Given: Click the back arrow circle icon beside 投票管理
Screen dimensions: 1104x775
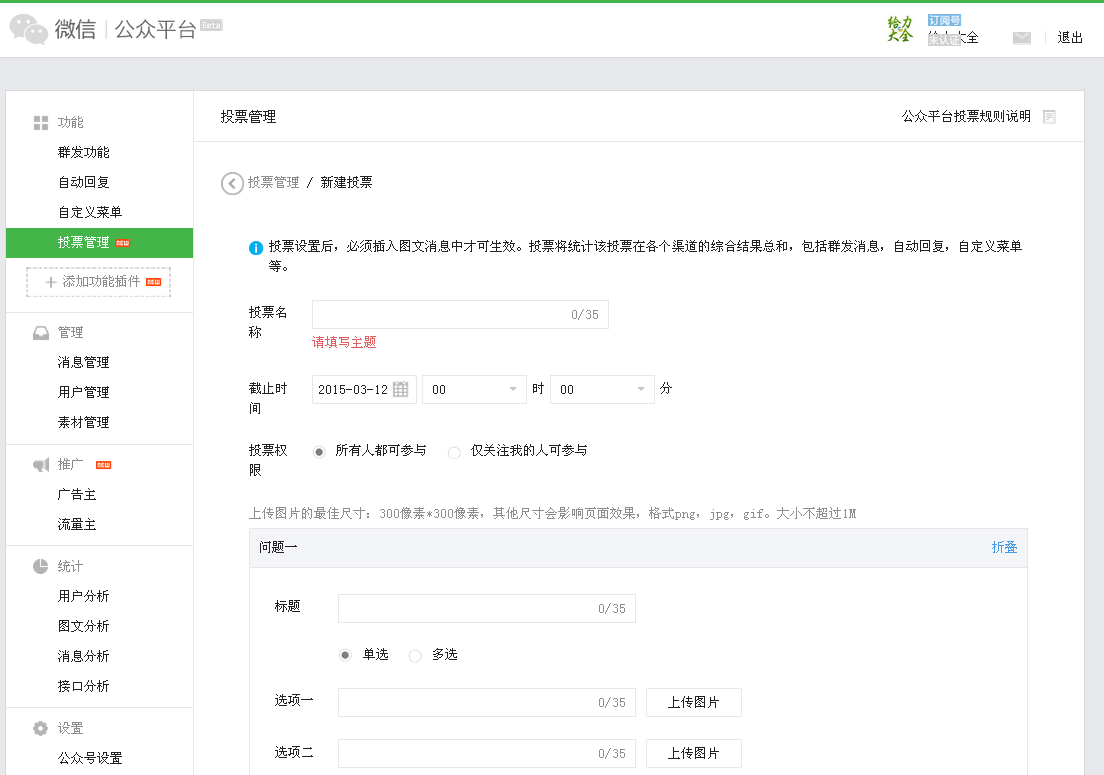Looking at the screenshot, I should [232, 183].
